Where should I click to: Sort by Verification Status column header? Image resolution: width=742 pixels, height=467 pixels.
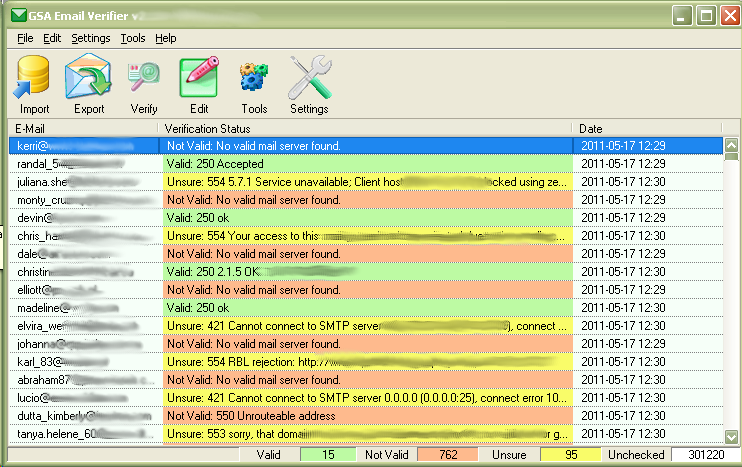pos(366,129)
